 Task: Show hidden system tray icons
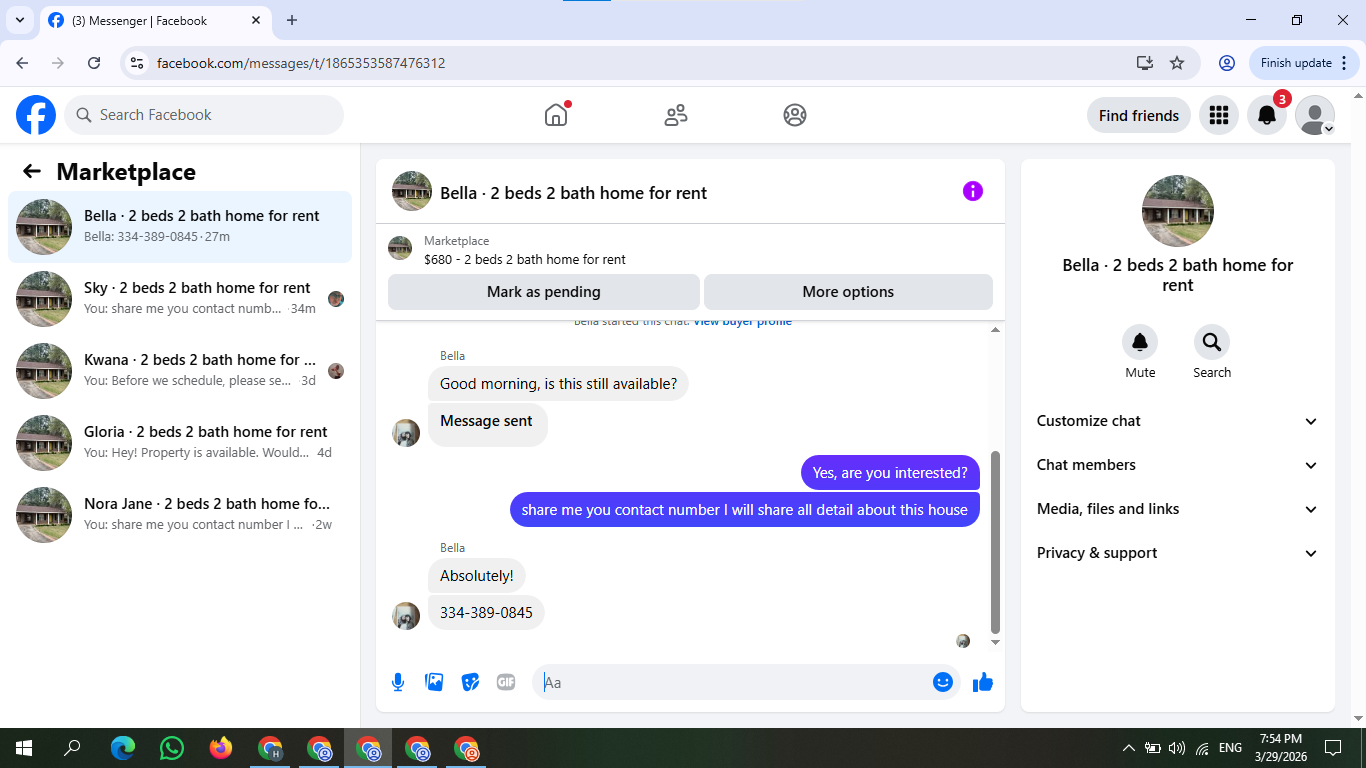(1129, 748)
